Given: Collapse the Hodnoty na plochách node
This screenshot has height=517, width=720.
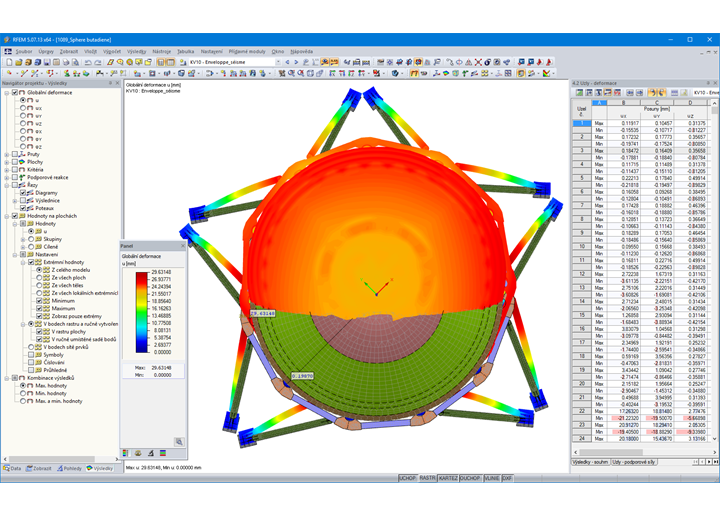Looking at the screenshot, I should tap(7, 216).
